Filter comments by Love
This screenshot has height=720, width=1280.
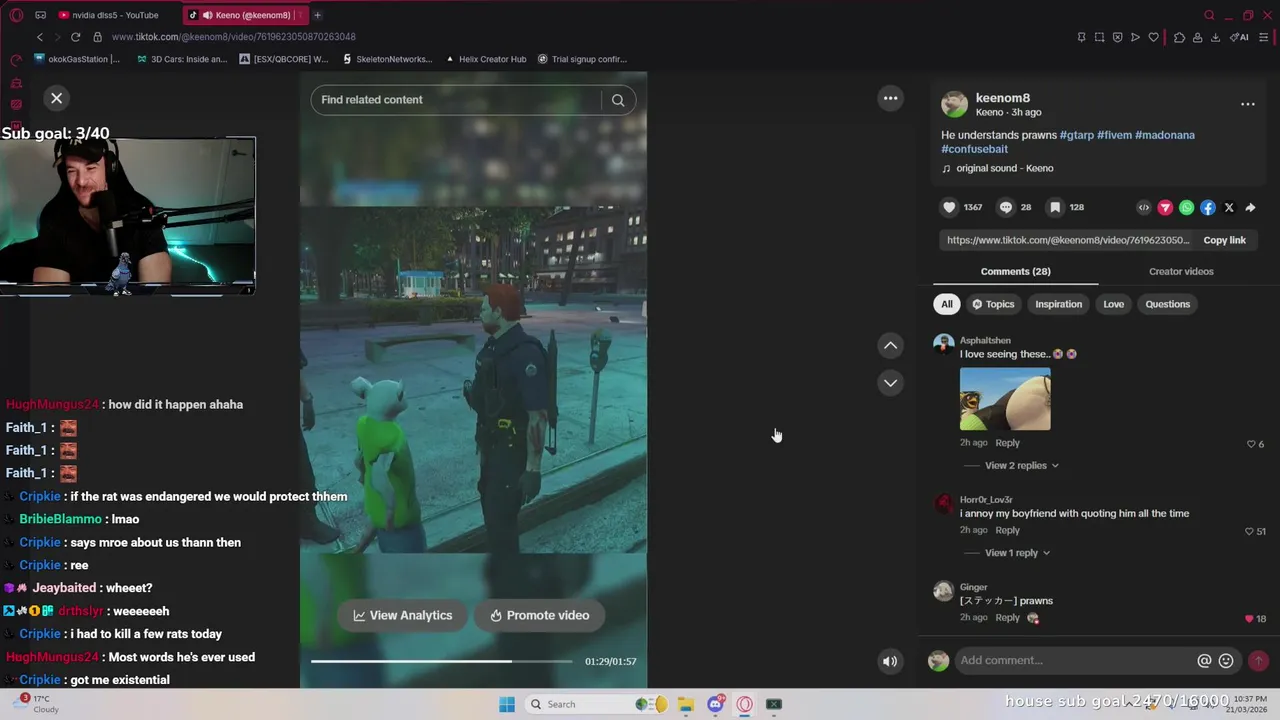point(1113,304)
